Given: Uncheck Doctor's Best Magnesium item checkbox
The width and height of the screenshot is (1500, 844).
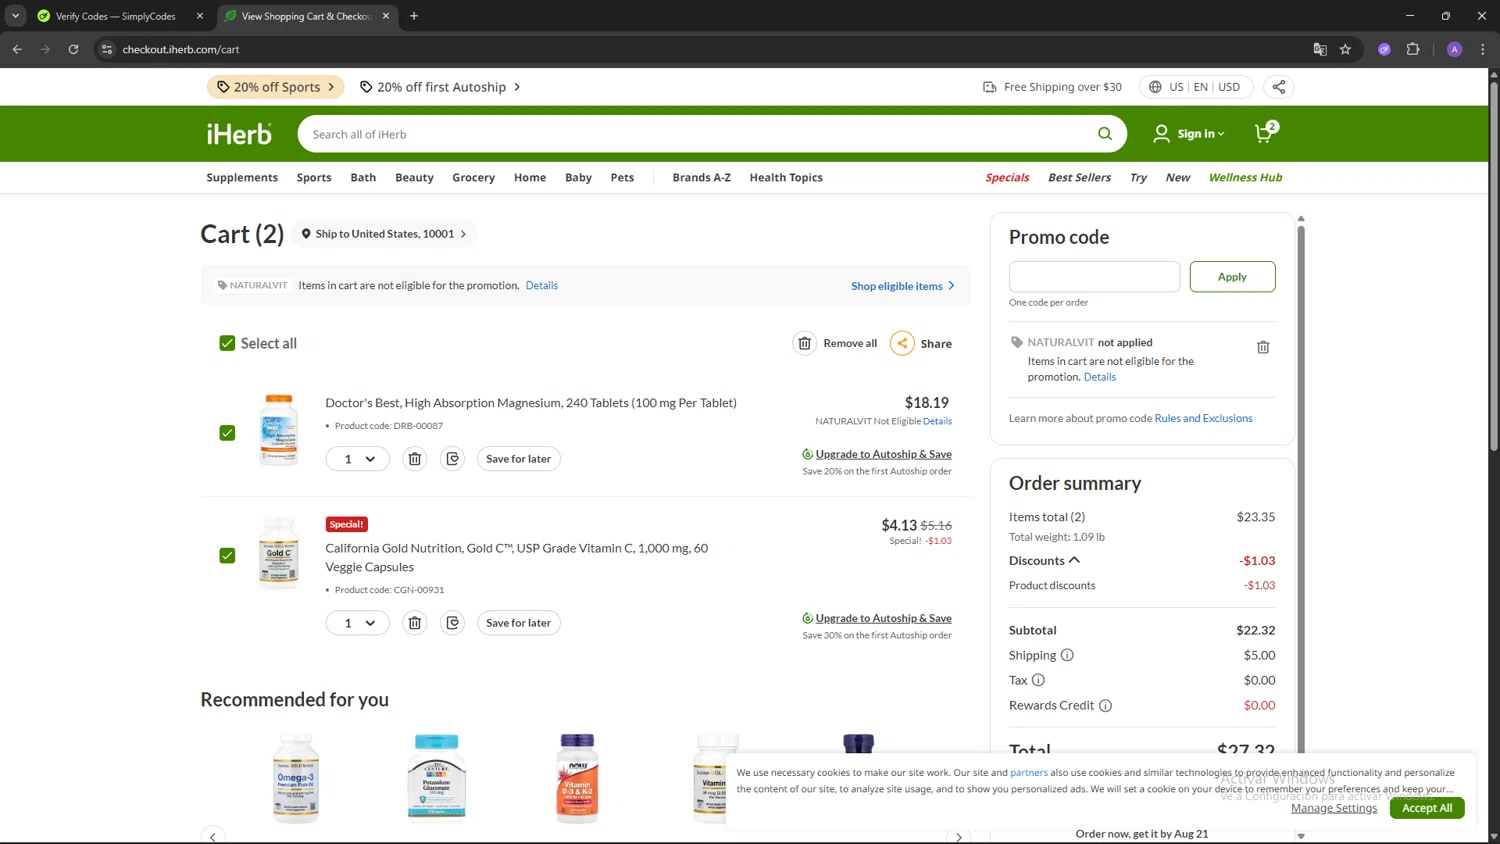Looking at the screenshot, I should pos(227,433).
